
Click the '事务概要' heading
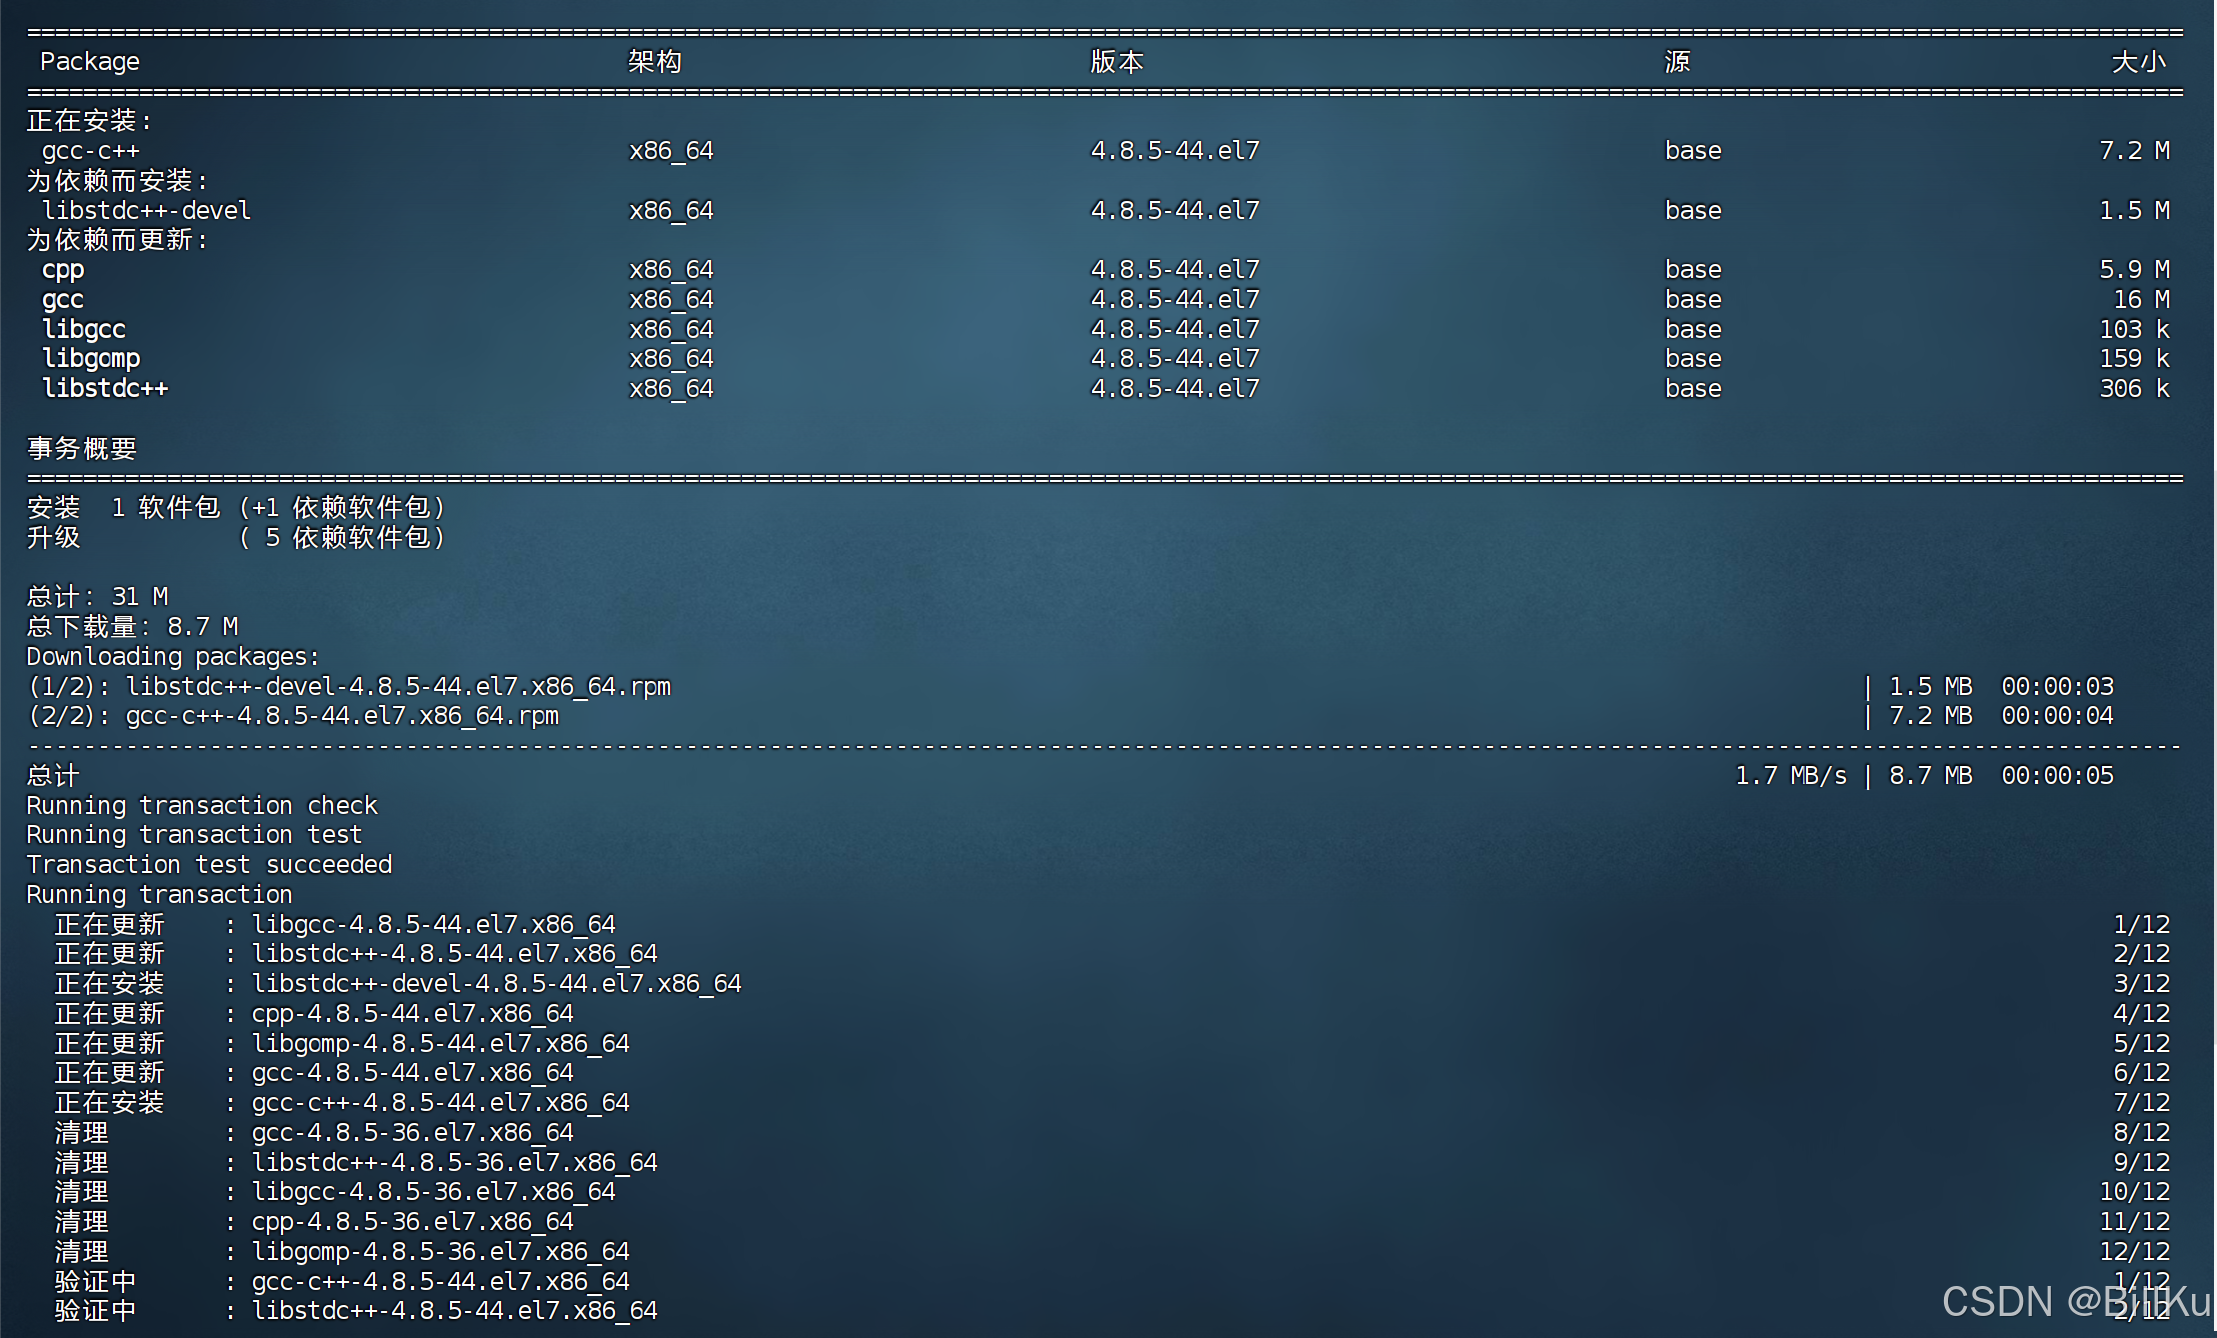click(x=82, y=448)
